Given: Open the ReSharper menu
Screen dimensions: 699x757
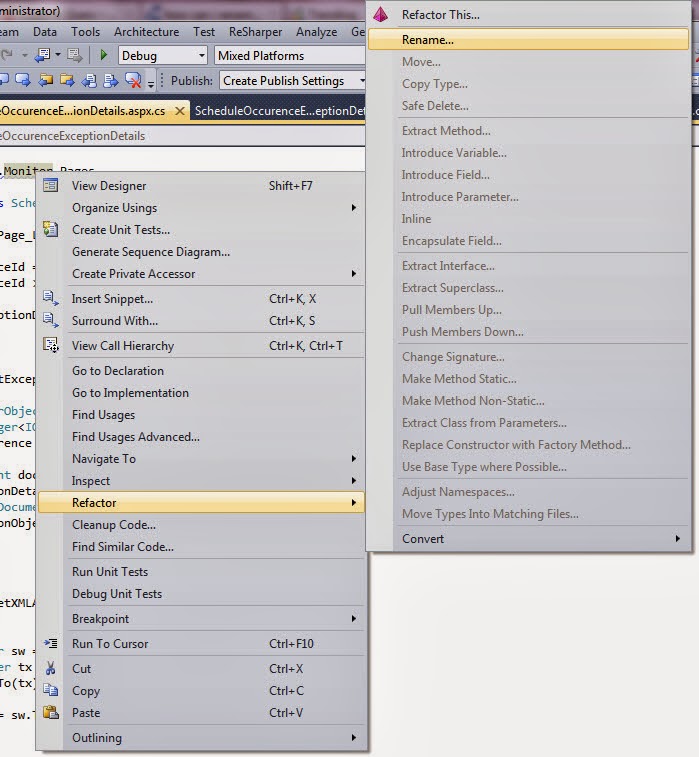Looking at the screenshot, I should [x=255, y=32].
